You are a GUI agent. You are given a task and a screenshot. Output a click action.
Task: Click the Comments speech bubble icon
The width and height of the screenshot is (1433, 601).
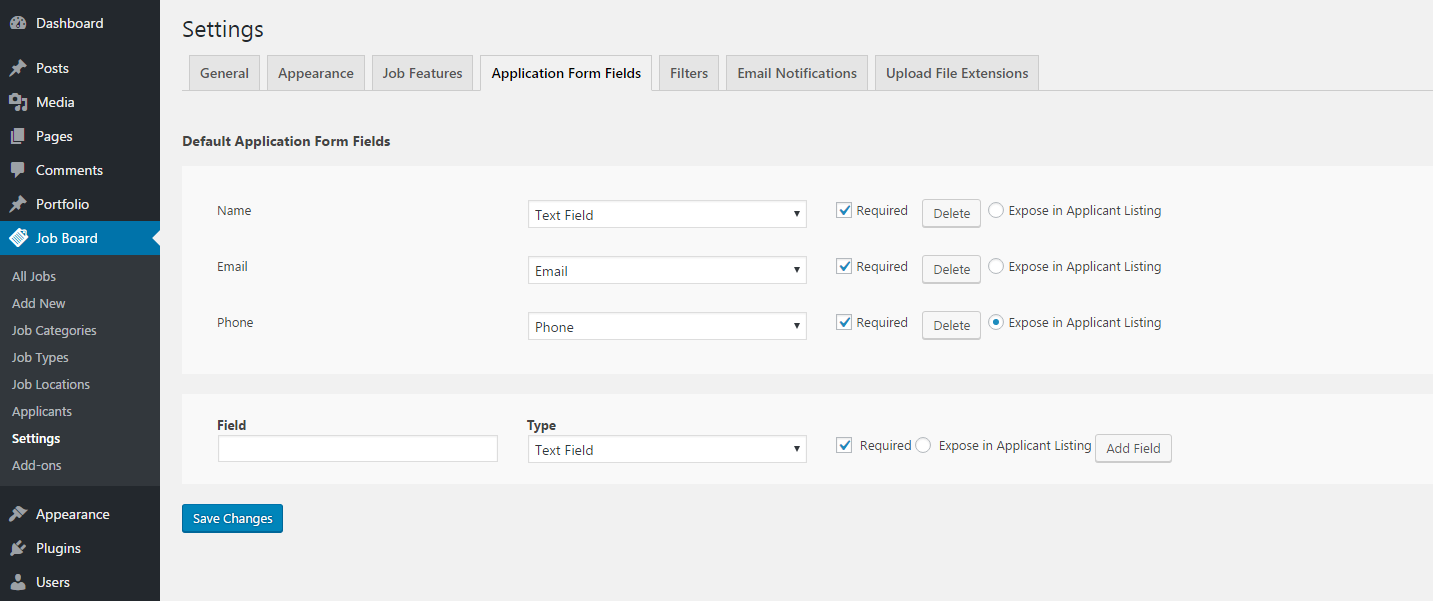[x=18, y=170]
